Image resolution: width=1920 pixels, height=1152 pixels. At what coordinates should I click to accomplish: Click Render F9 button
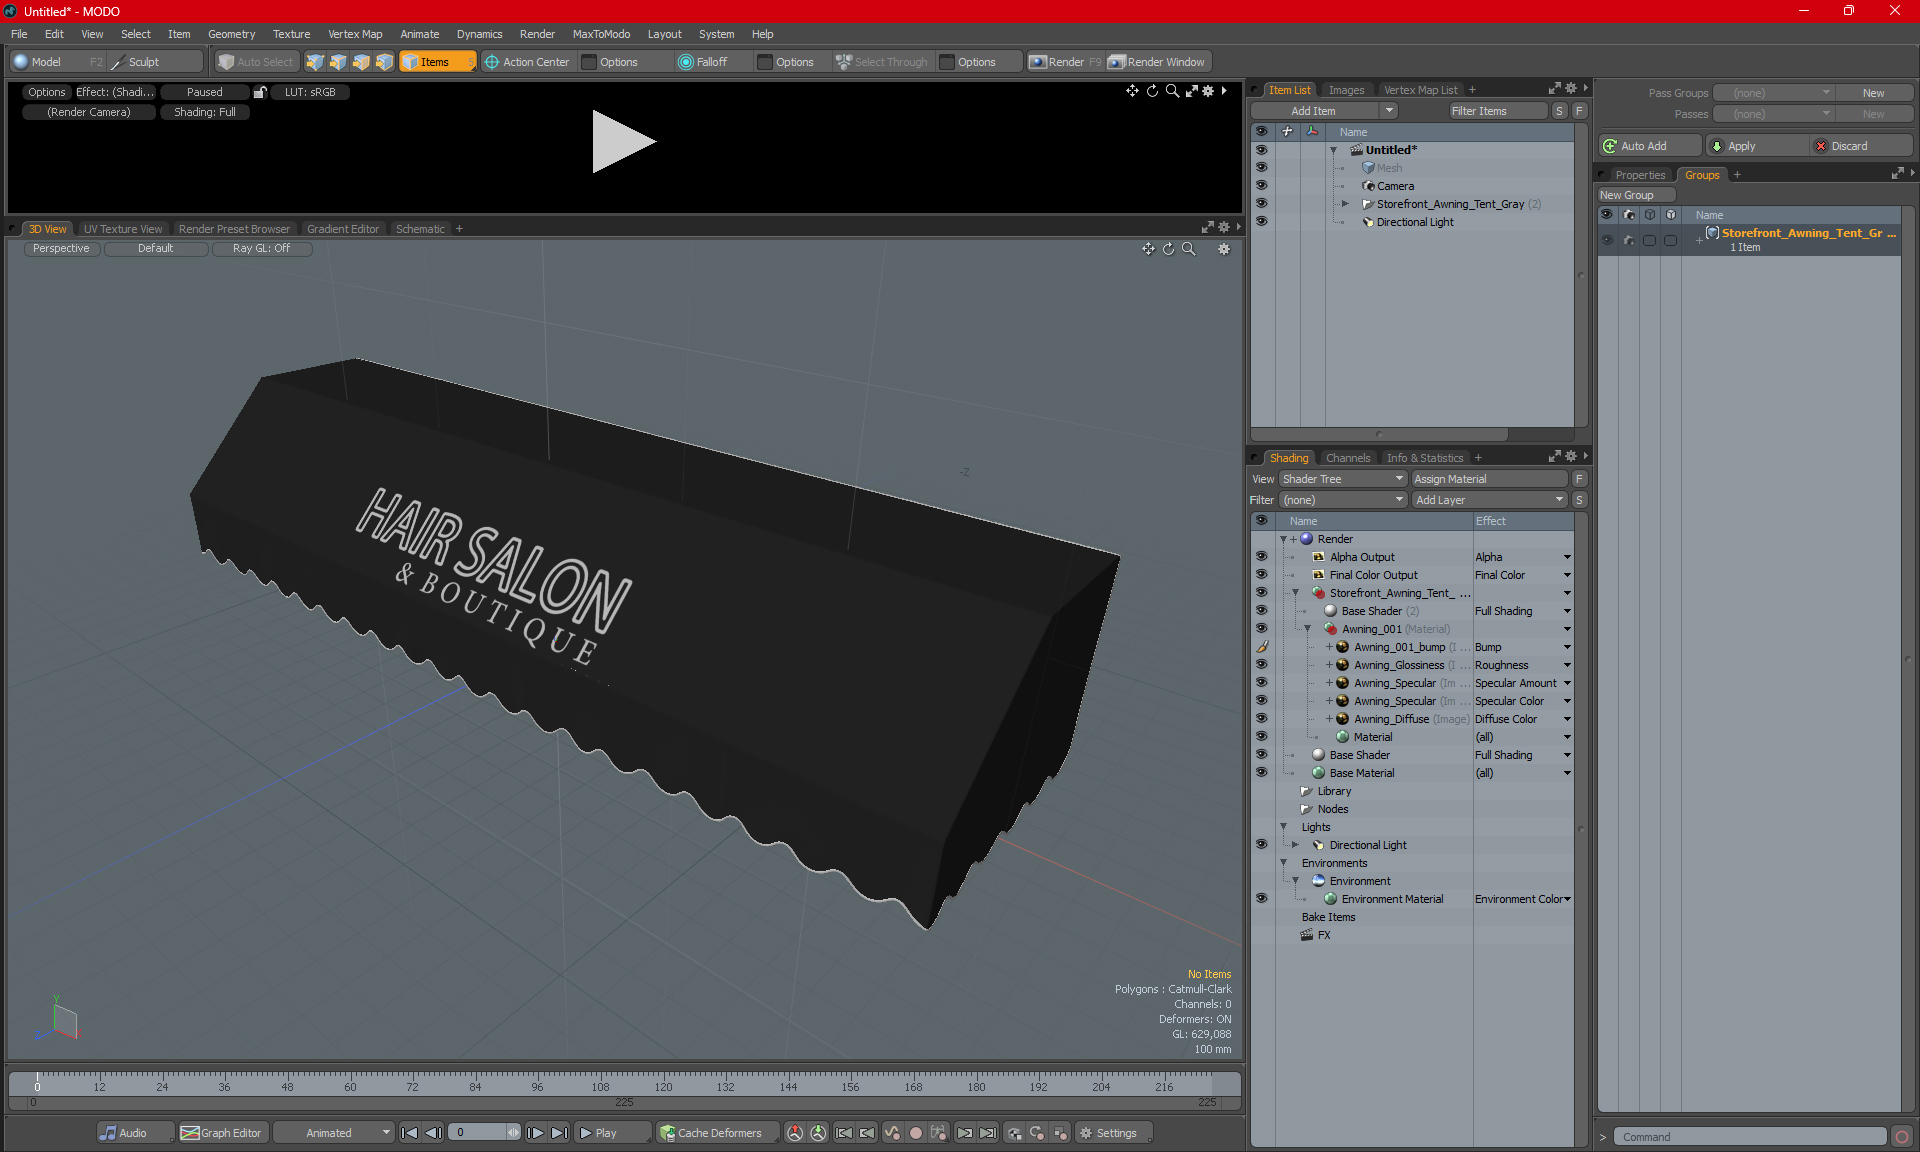pos(1066,62)
